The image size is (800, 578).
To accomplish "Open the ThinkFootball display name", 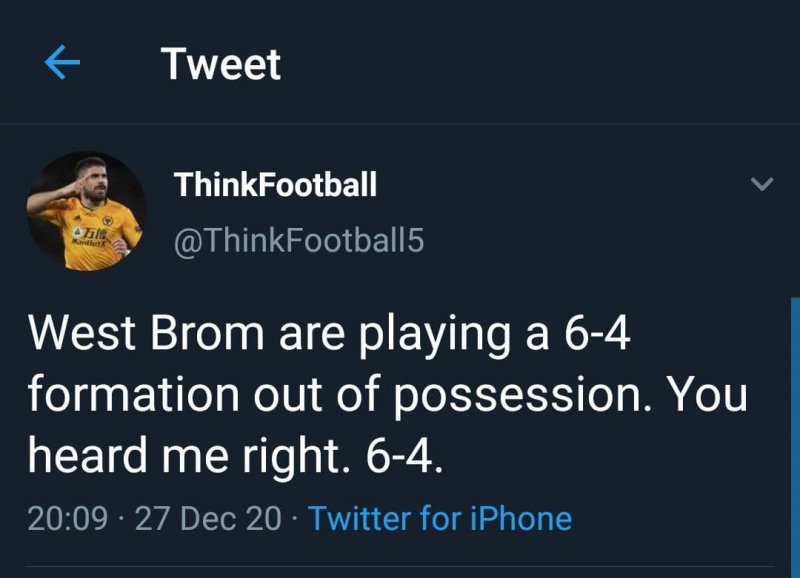I will click(x=275, y=185).
